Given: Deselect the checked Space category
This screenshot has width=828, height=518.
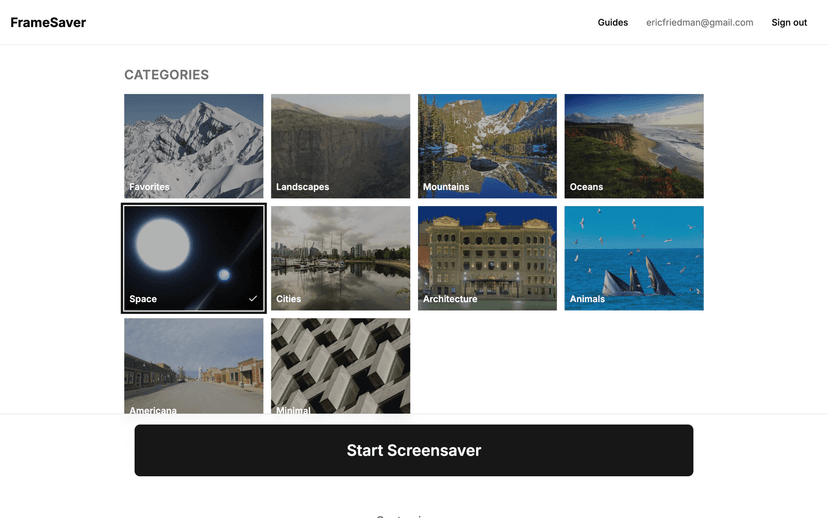Looking at the screenshot, I should point(193,258).
